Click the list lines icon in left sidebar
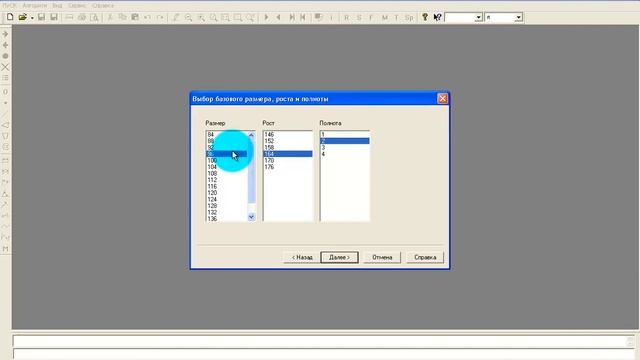 point(5,78)
